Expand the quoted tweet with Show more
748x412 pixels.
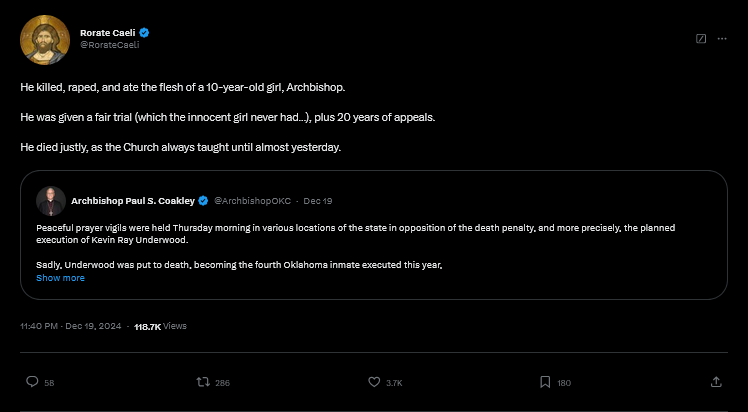click(x=60, y=278)
